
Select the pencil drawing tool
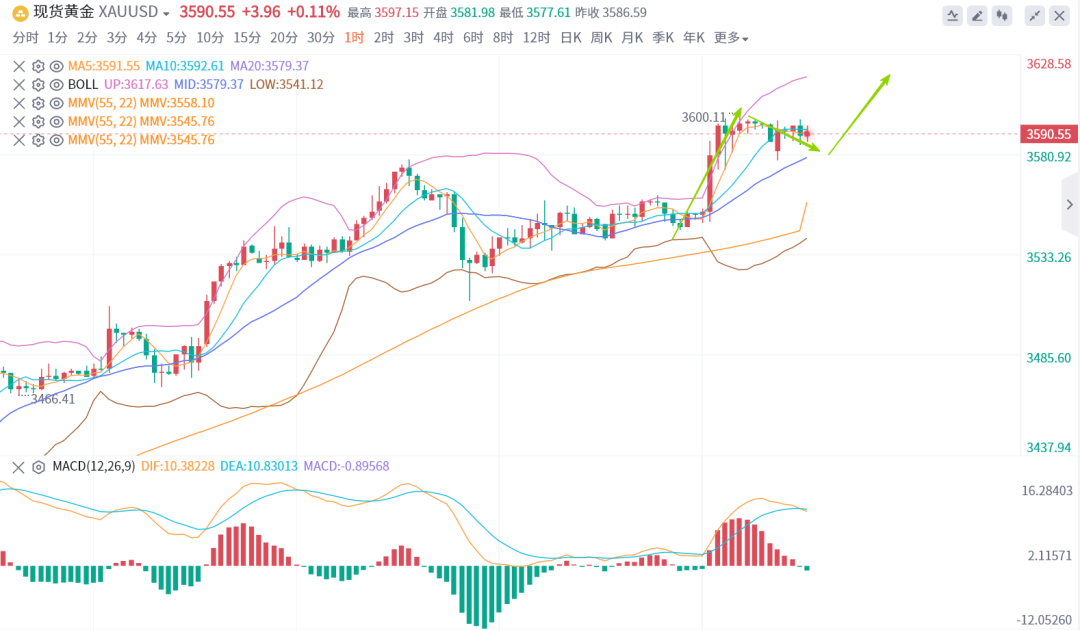click(x=978, y=15)
